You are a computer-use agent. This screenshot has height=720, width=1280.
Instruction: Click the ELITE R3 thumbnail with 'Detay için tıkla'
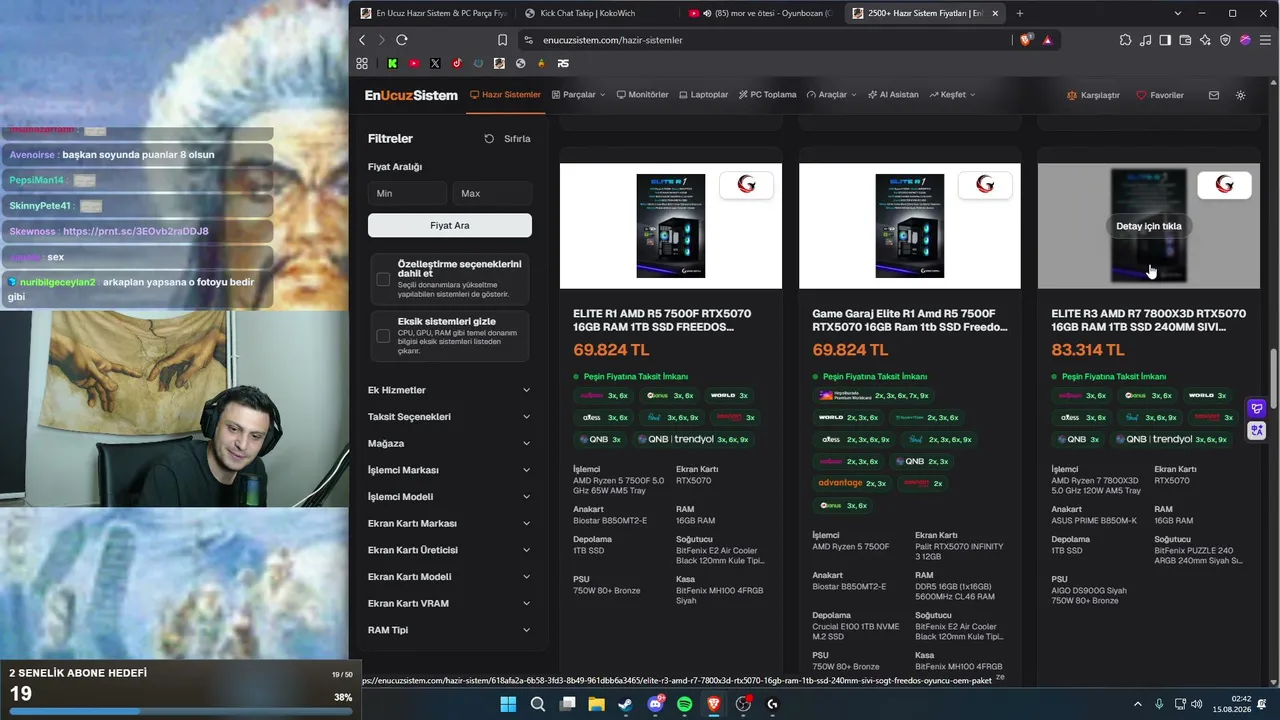pyautogui.click(x=1149, y=226)
